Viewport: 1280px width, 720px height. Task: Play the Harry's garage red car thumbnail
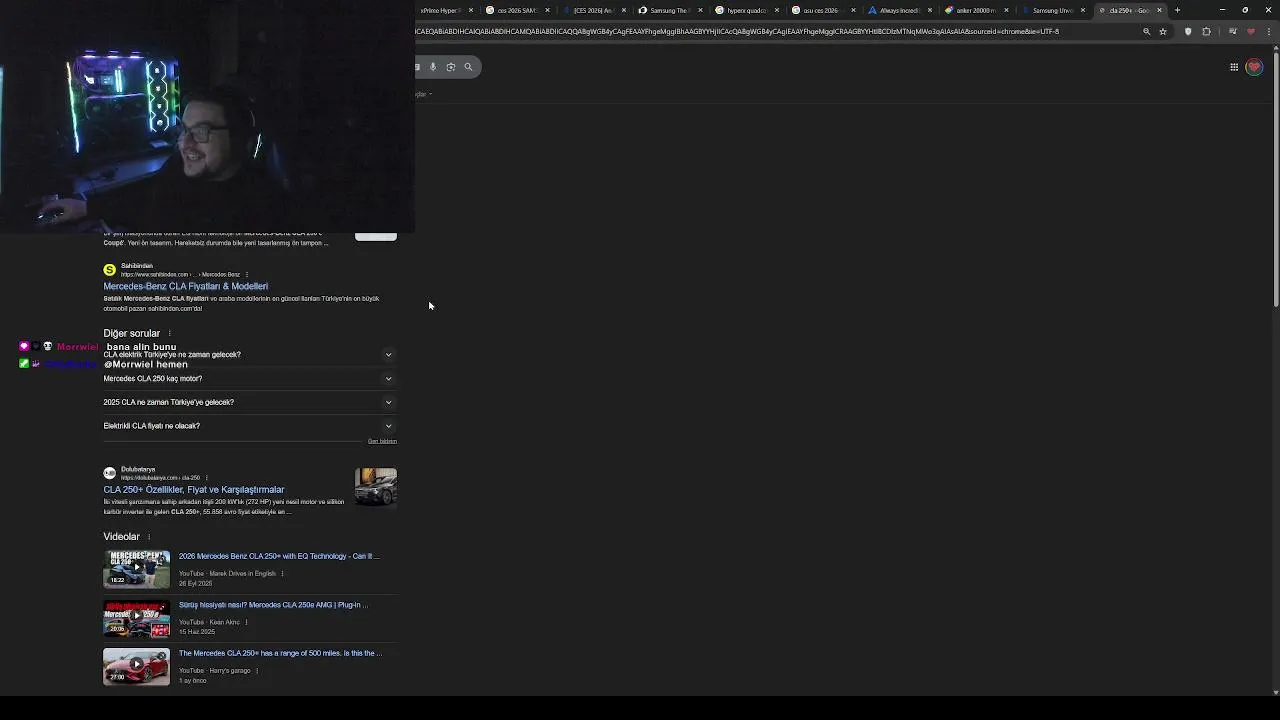(x=137, y=666)
